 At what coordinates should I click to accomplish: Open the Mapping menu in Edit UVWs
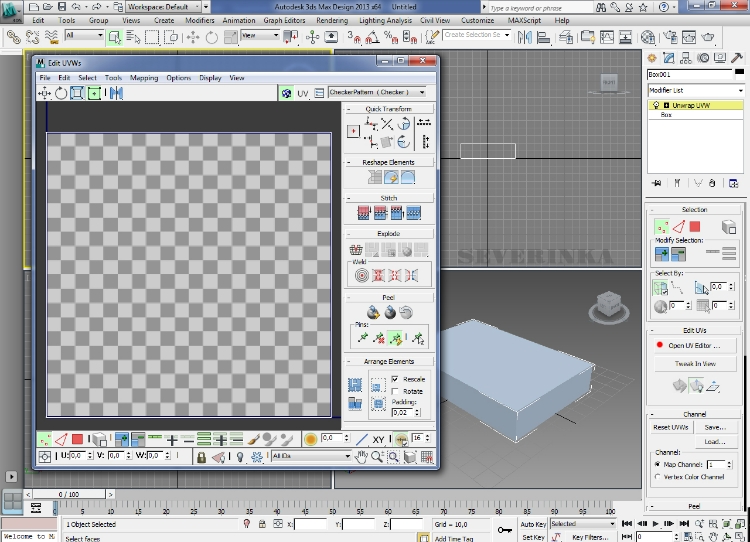pyautogui.click(x=143, y=77)
